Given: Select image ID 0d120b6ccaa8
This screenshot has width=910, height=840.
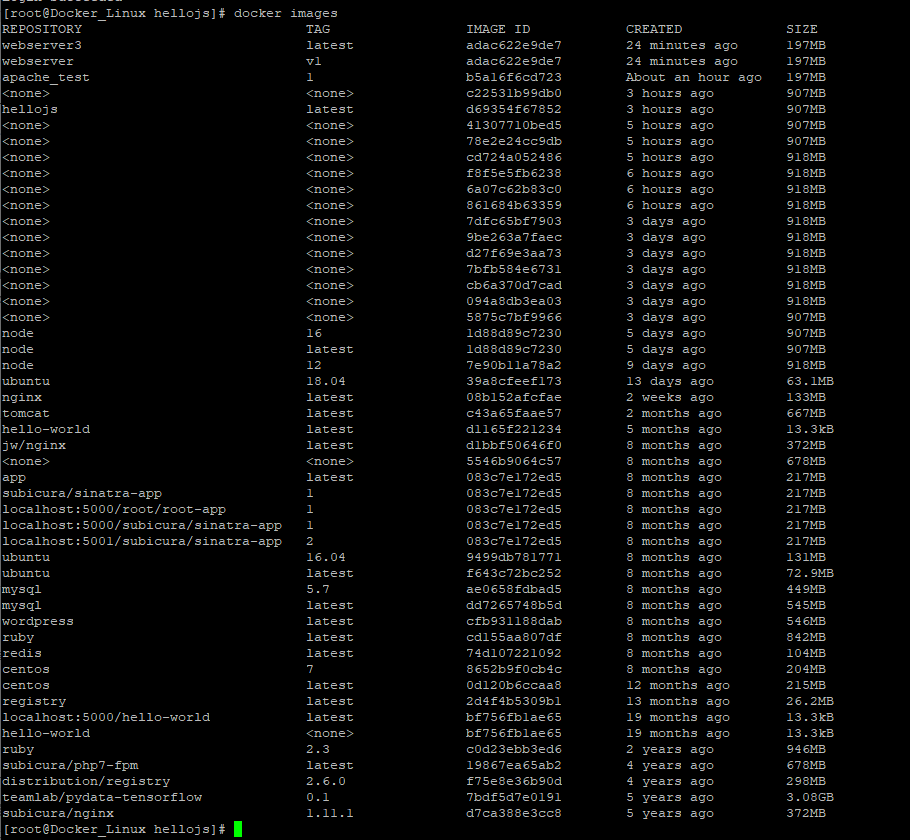Looking at the screenshot, I should coord(514,686).
